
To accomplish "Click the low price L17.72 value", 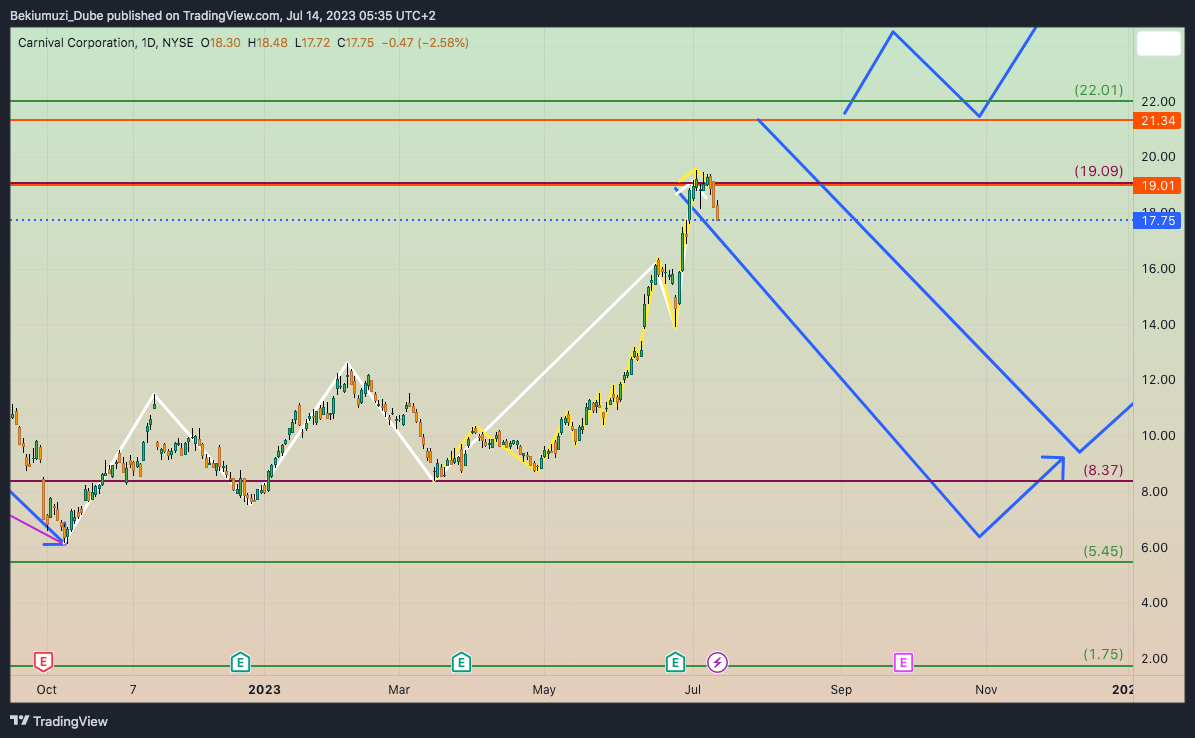I will (312, 43).
